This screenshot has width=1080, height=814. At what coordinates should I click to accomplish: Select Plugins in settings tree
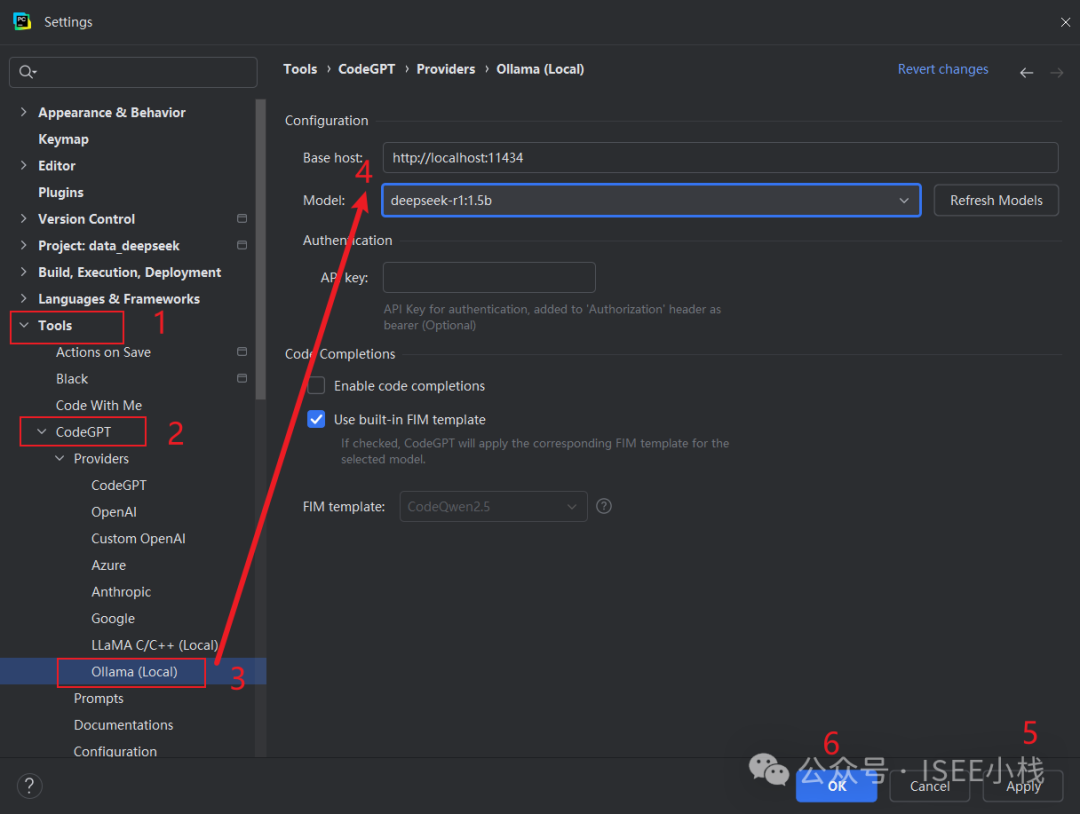tap(61, 192)
